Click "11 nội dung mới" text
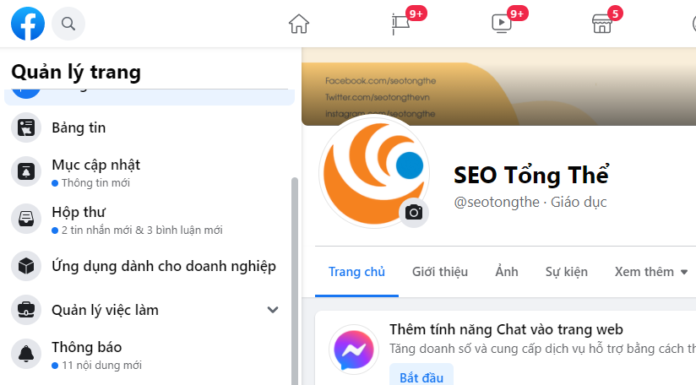696x385 pixels. (x=102, y=365)
